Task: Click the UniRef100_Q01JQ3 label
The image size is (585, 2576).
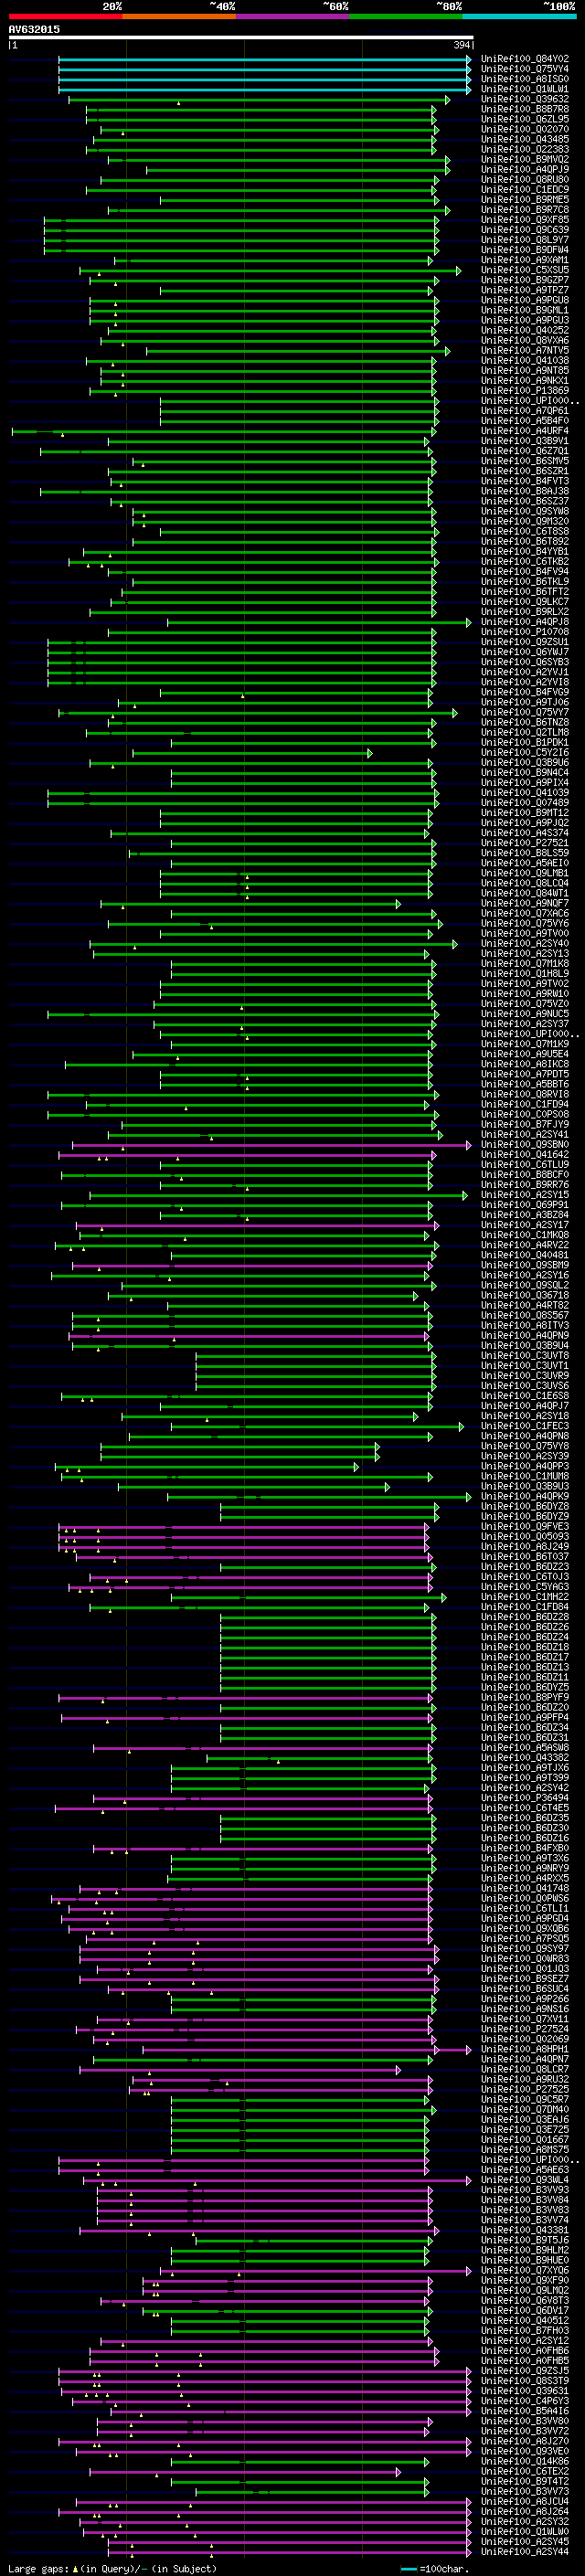Action: [x=525, y=1969]
